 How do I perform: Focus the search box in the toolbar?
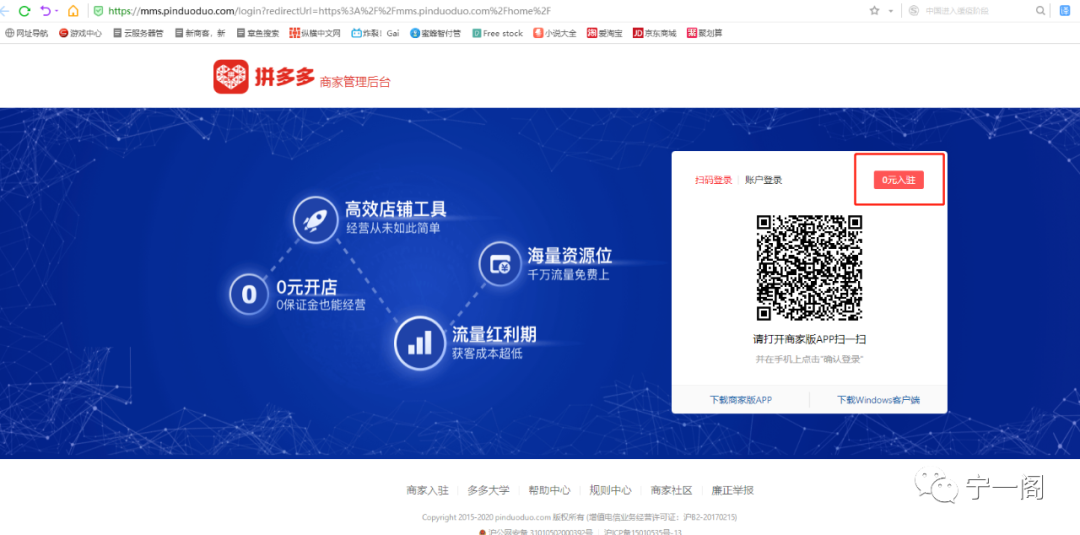977,11
